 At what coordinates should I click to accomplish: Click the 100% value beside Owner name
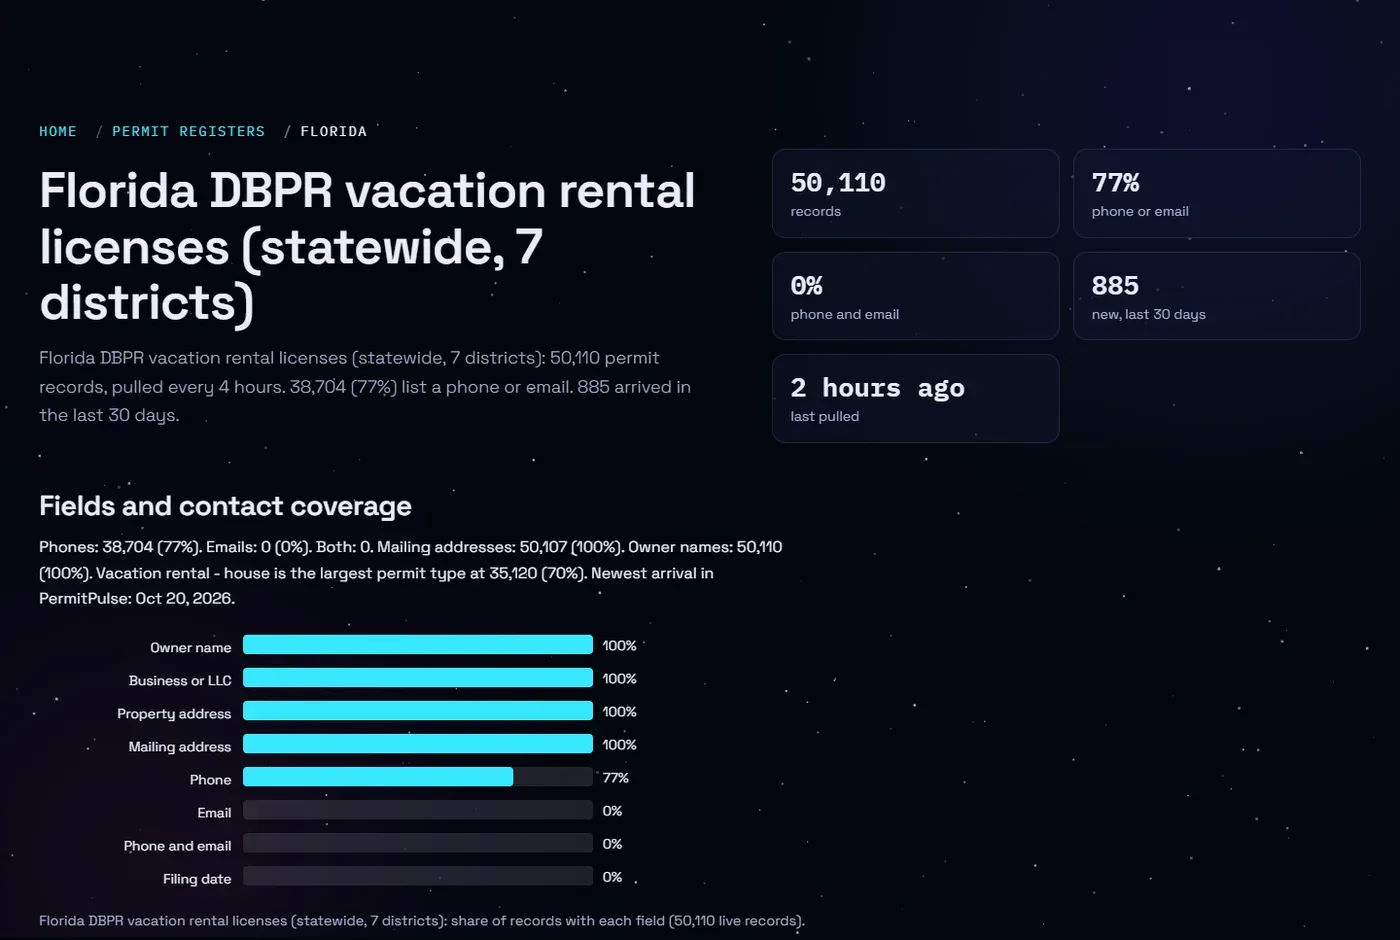[620, 645]
